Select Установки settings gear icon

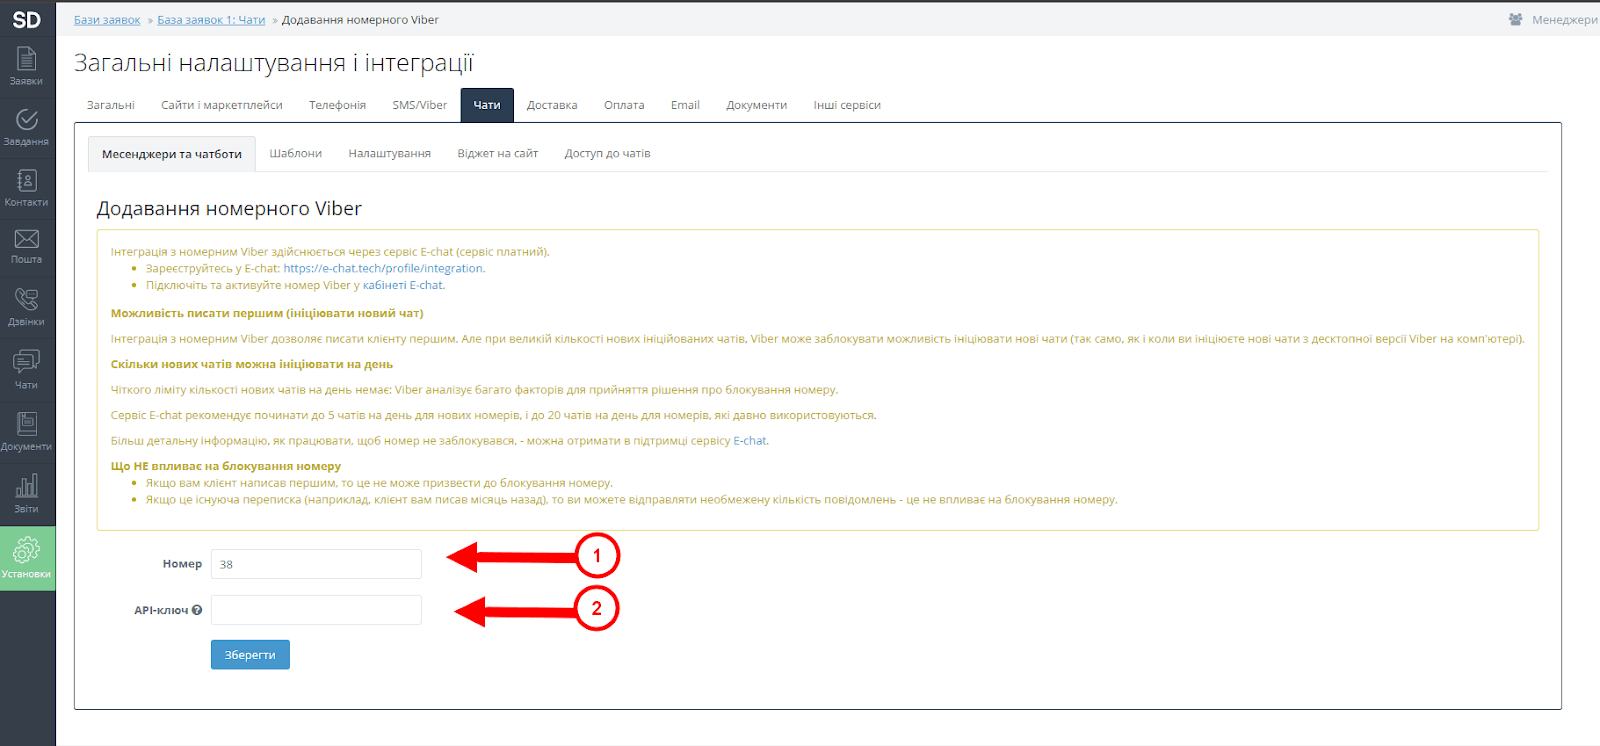pyautogui.click(x=27, y=557)
